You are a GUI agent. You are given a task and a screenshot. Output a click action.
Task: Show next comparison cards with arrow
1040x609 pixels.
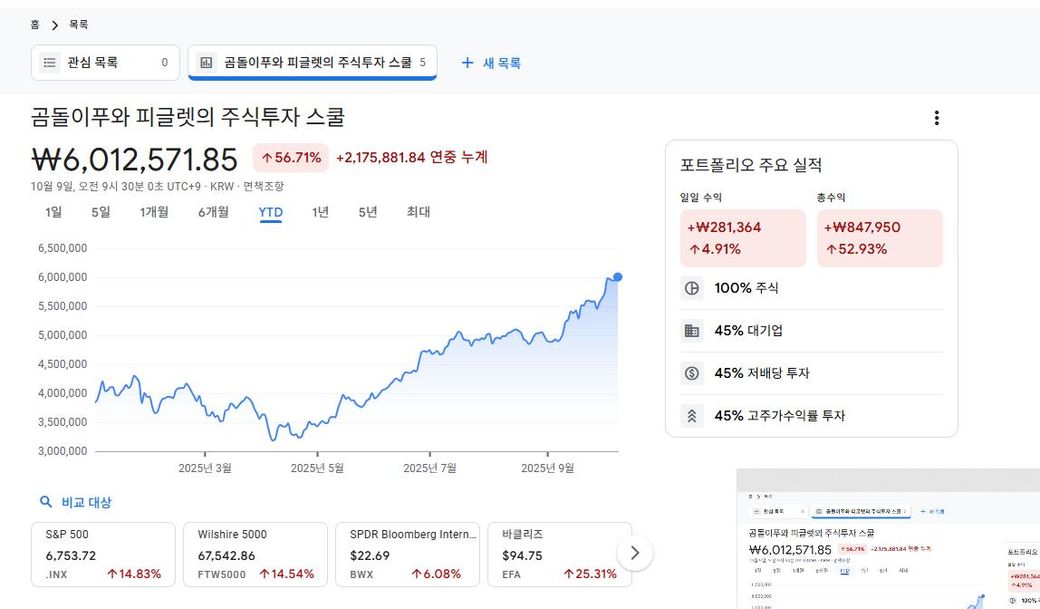pyautogui.click(x=634, y=553)
